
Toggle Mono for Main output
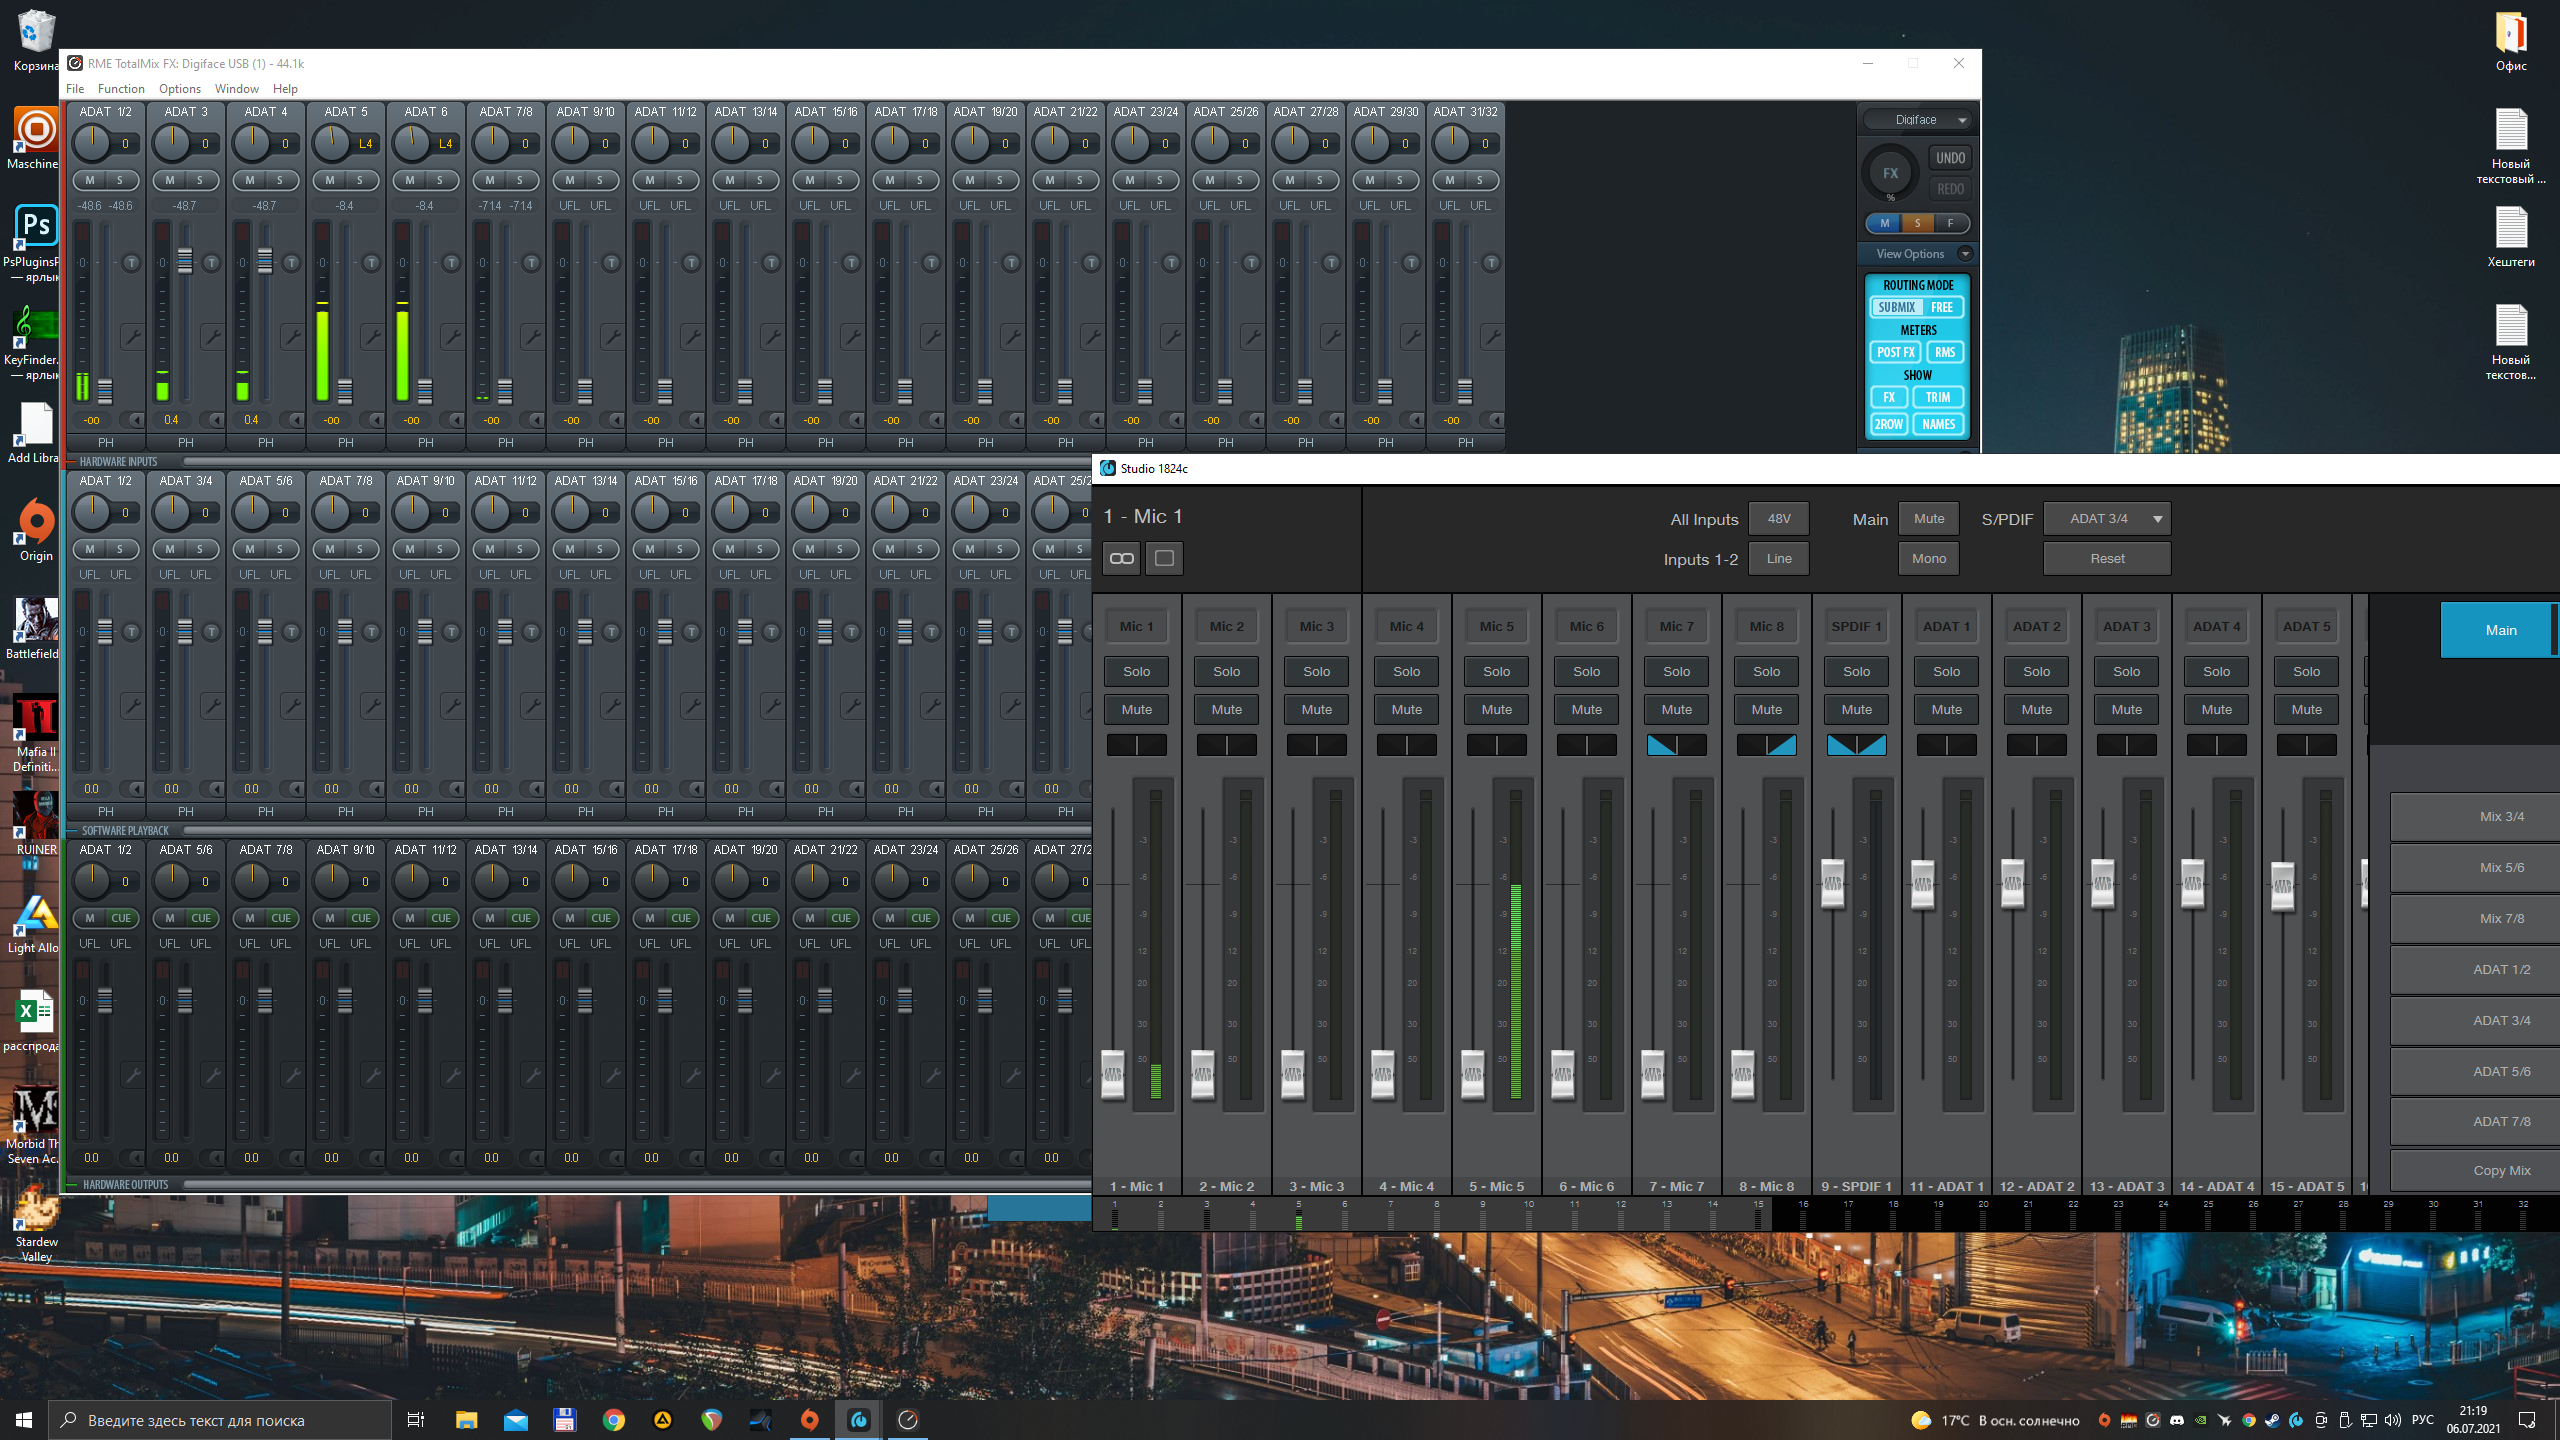[x=1928, y=559]
